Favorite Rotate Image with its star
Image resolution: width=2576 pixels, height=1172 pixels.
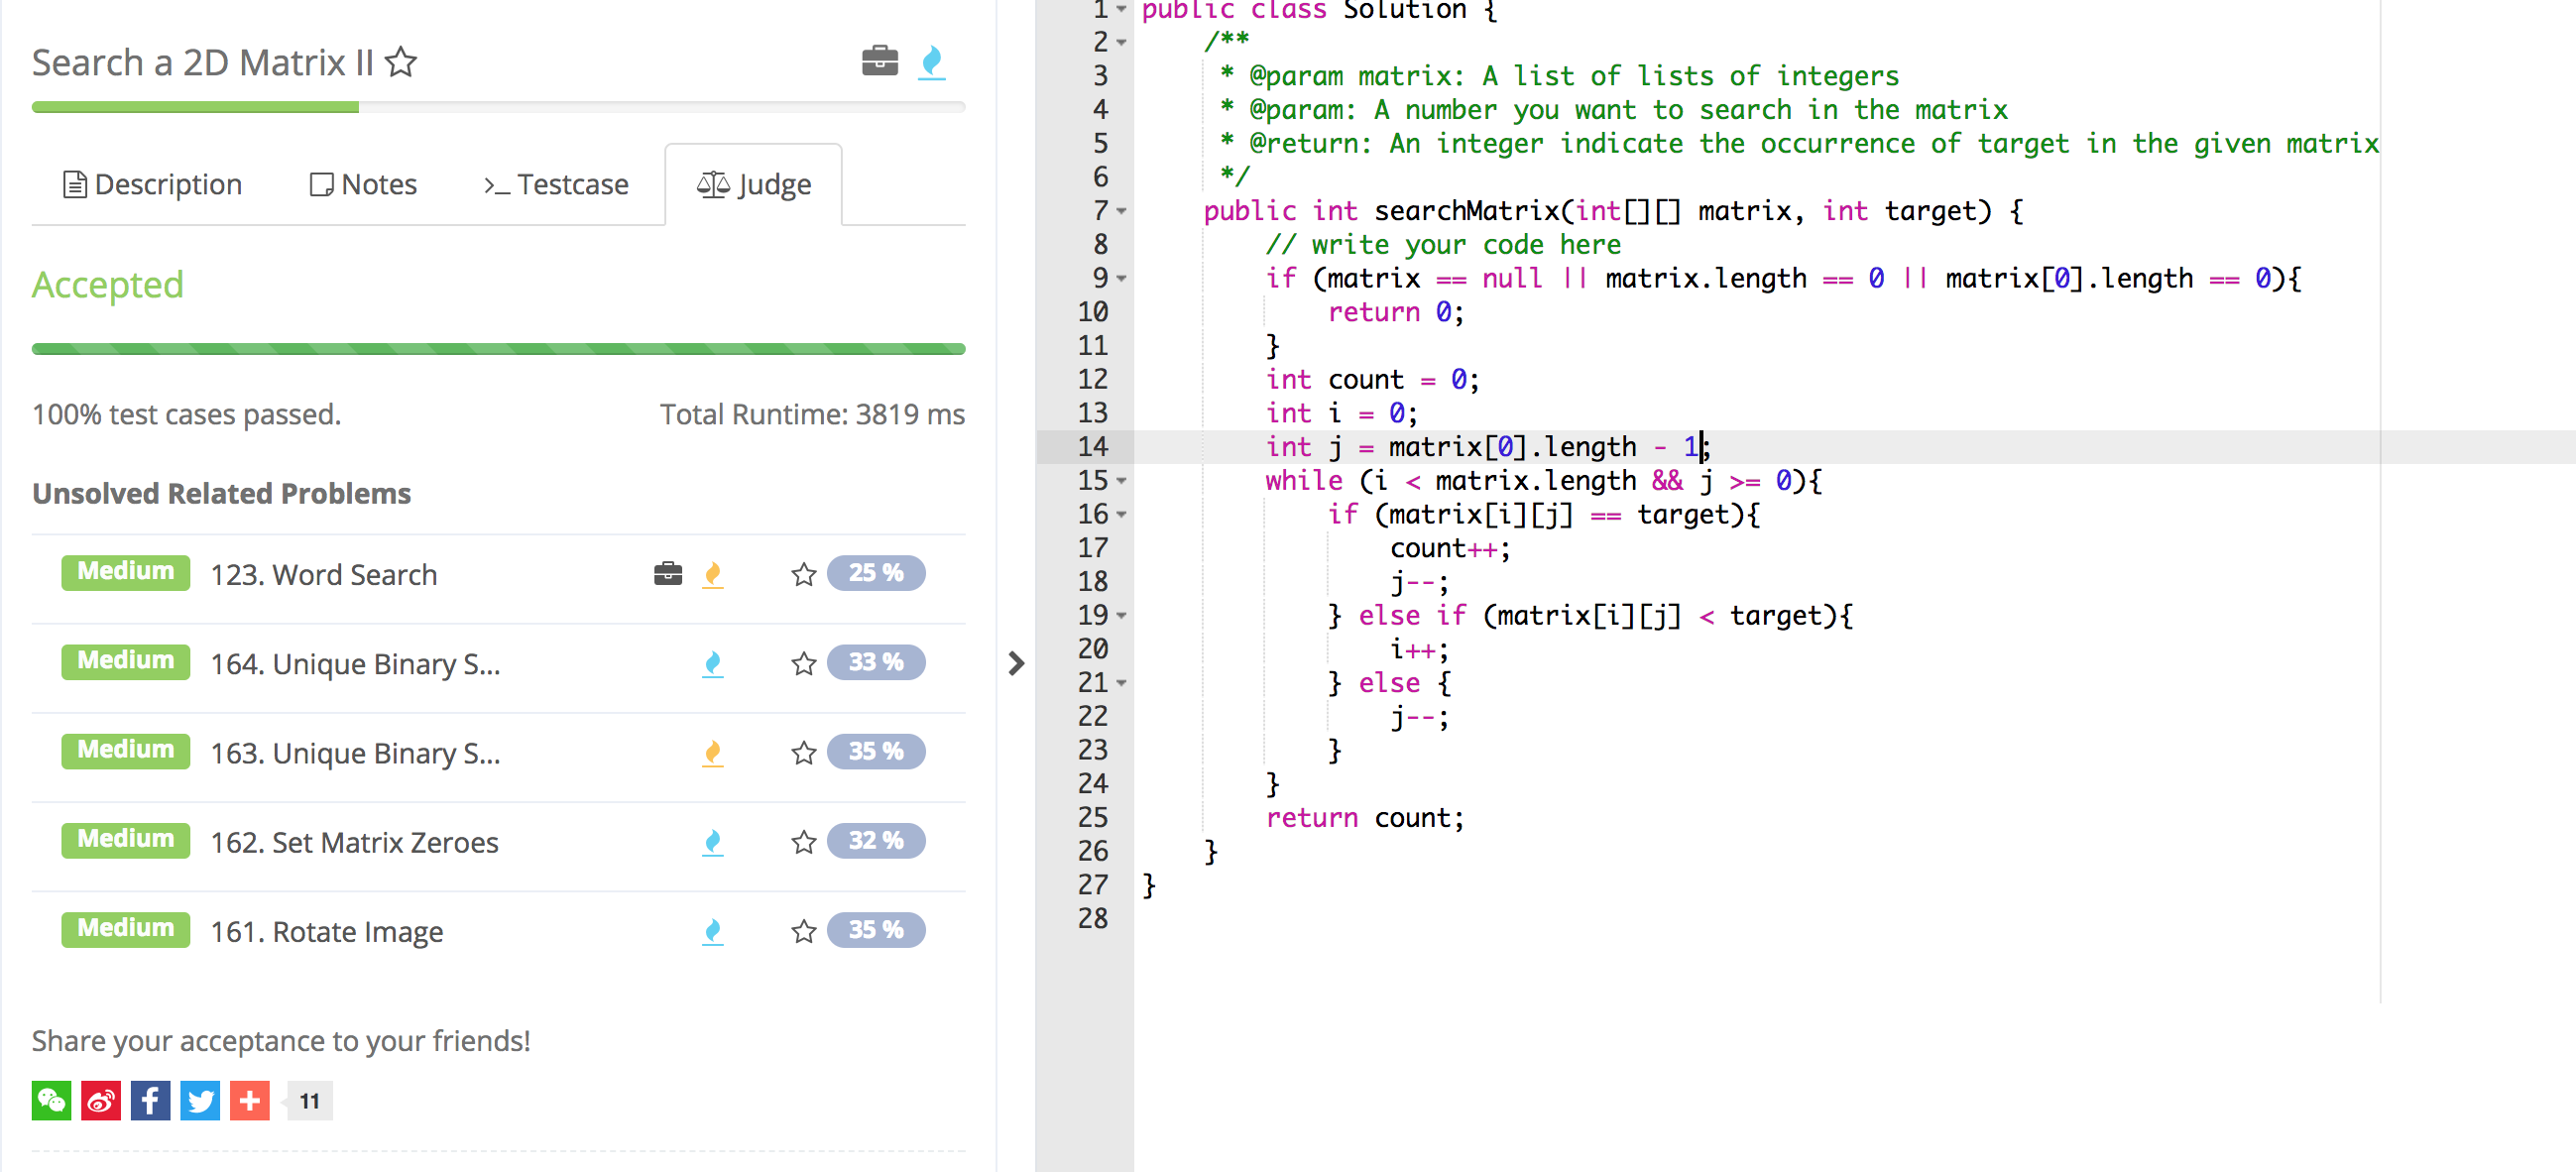tap(803, 931)
